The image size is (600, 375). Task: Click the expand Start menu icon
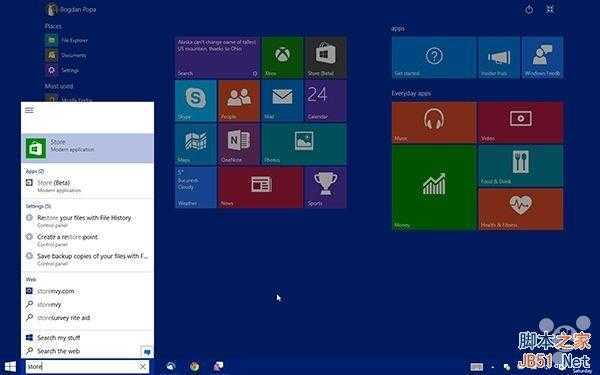pos(550,10)
